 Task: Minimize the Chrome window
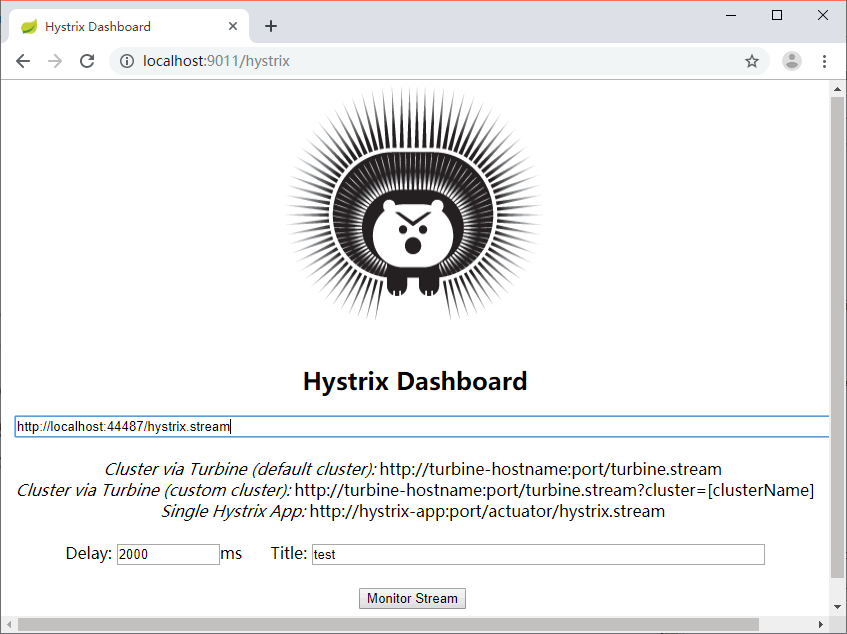pos(731,15)
